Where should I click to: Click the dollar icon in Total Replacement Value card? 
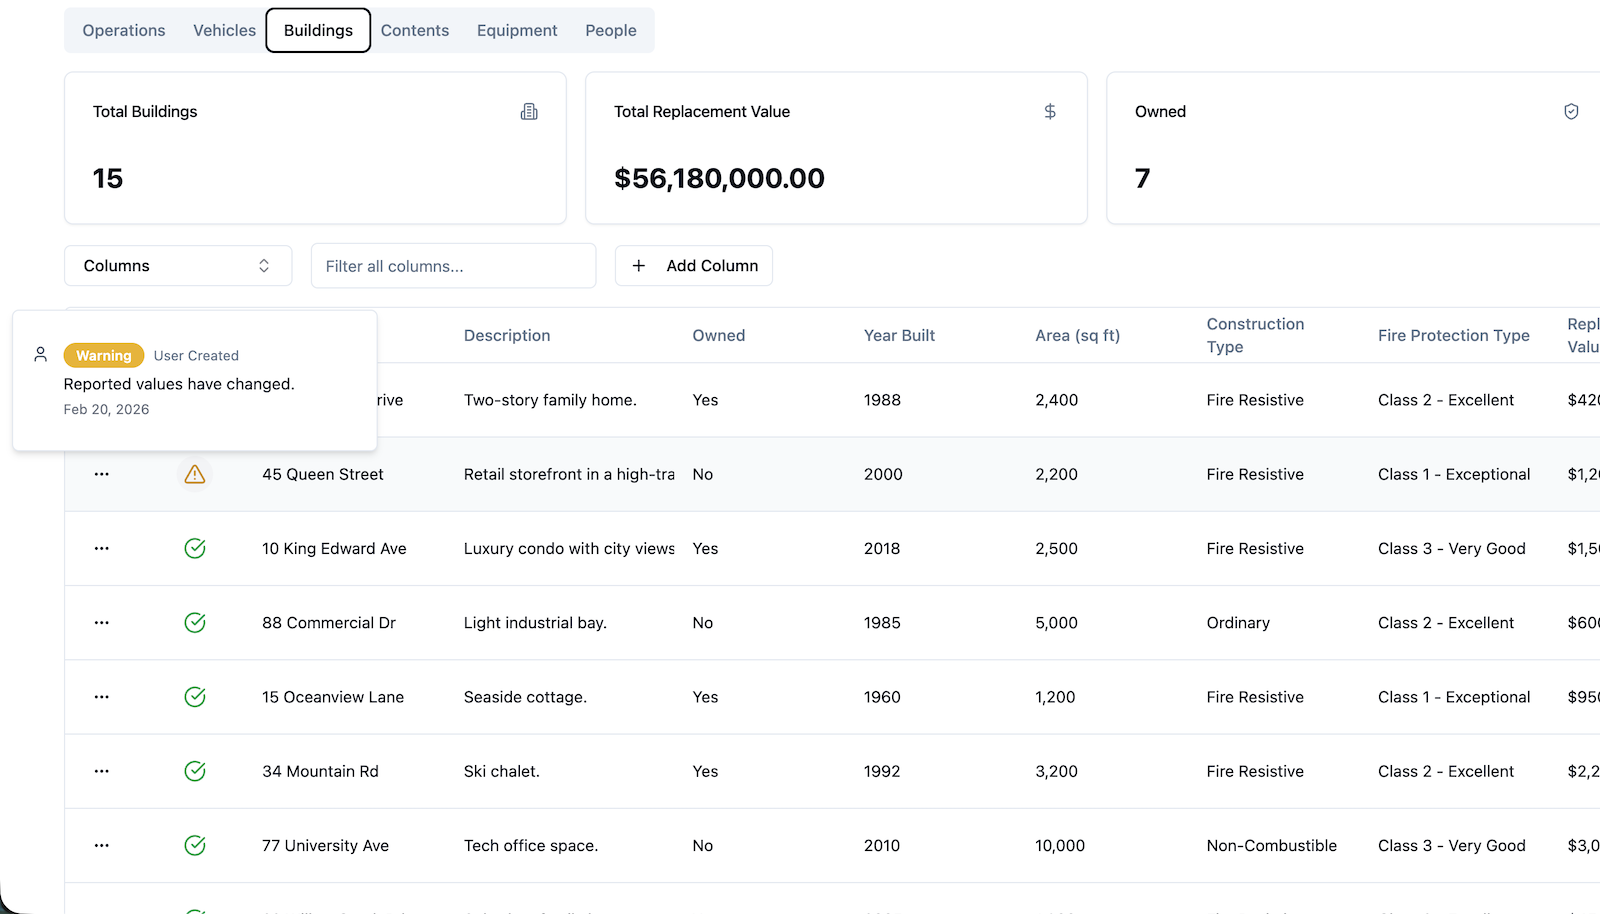click(1050, 112)
